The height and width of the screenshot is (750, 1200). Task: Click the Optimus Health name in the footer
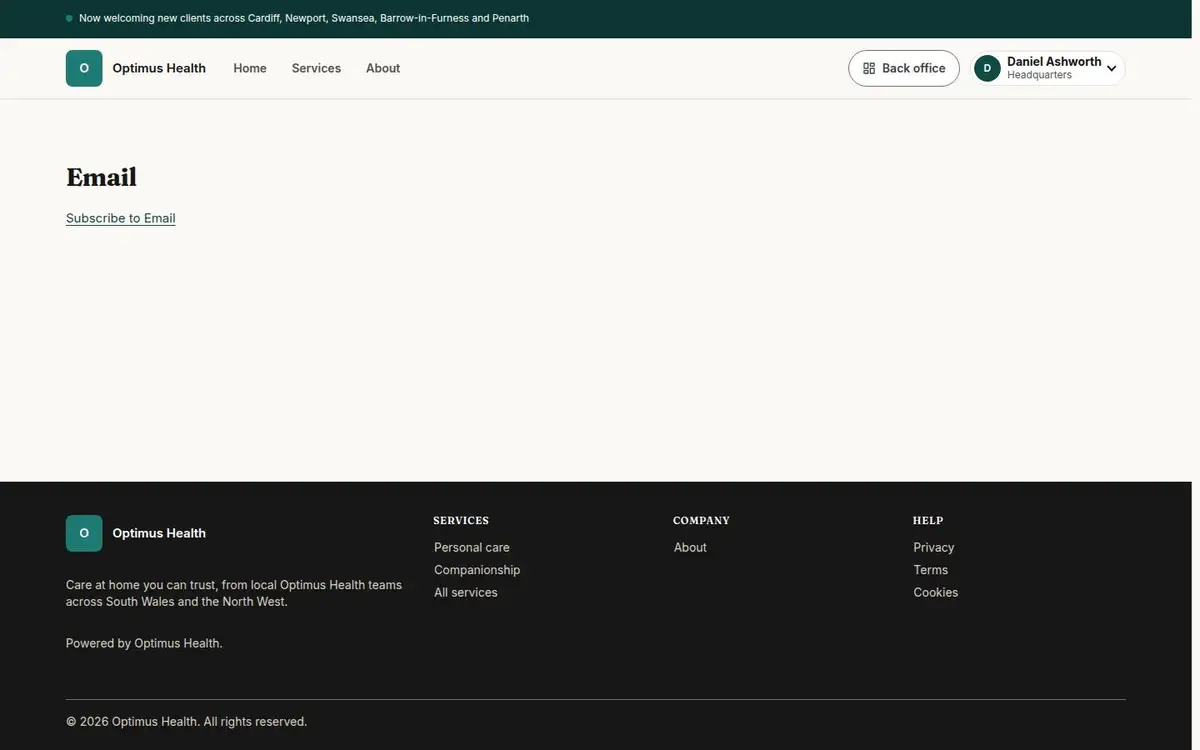(x=159, y=533)
